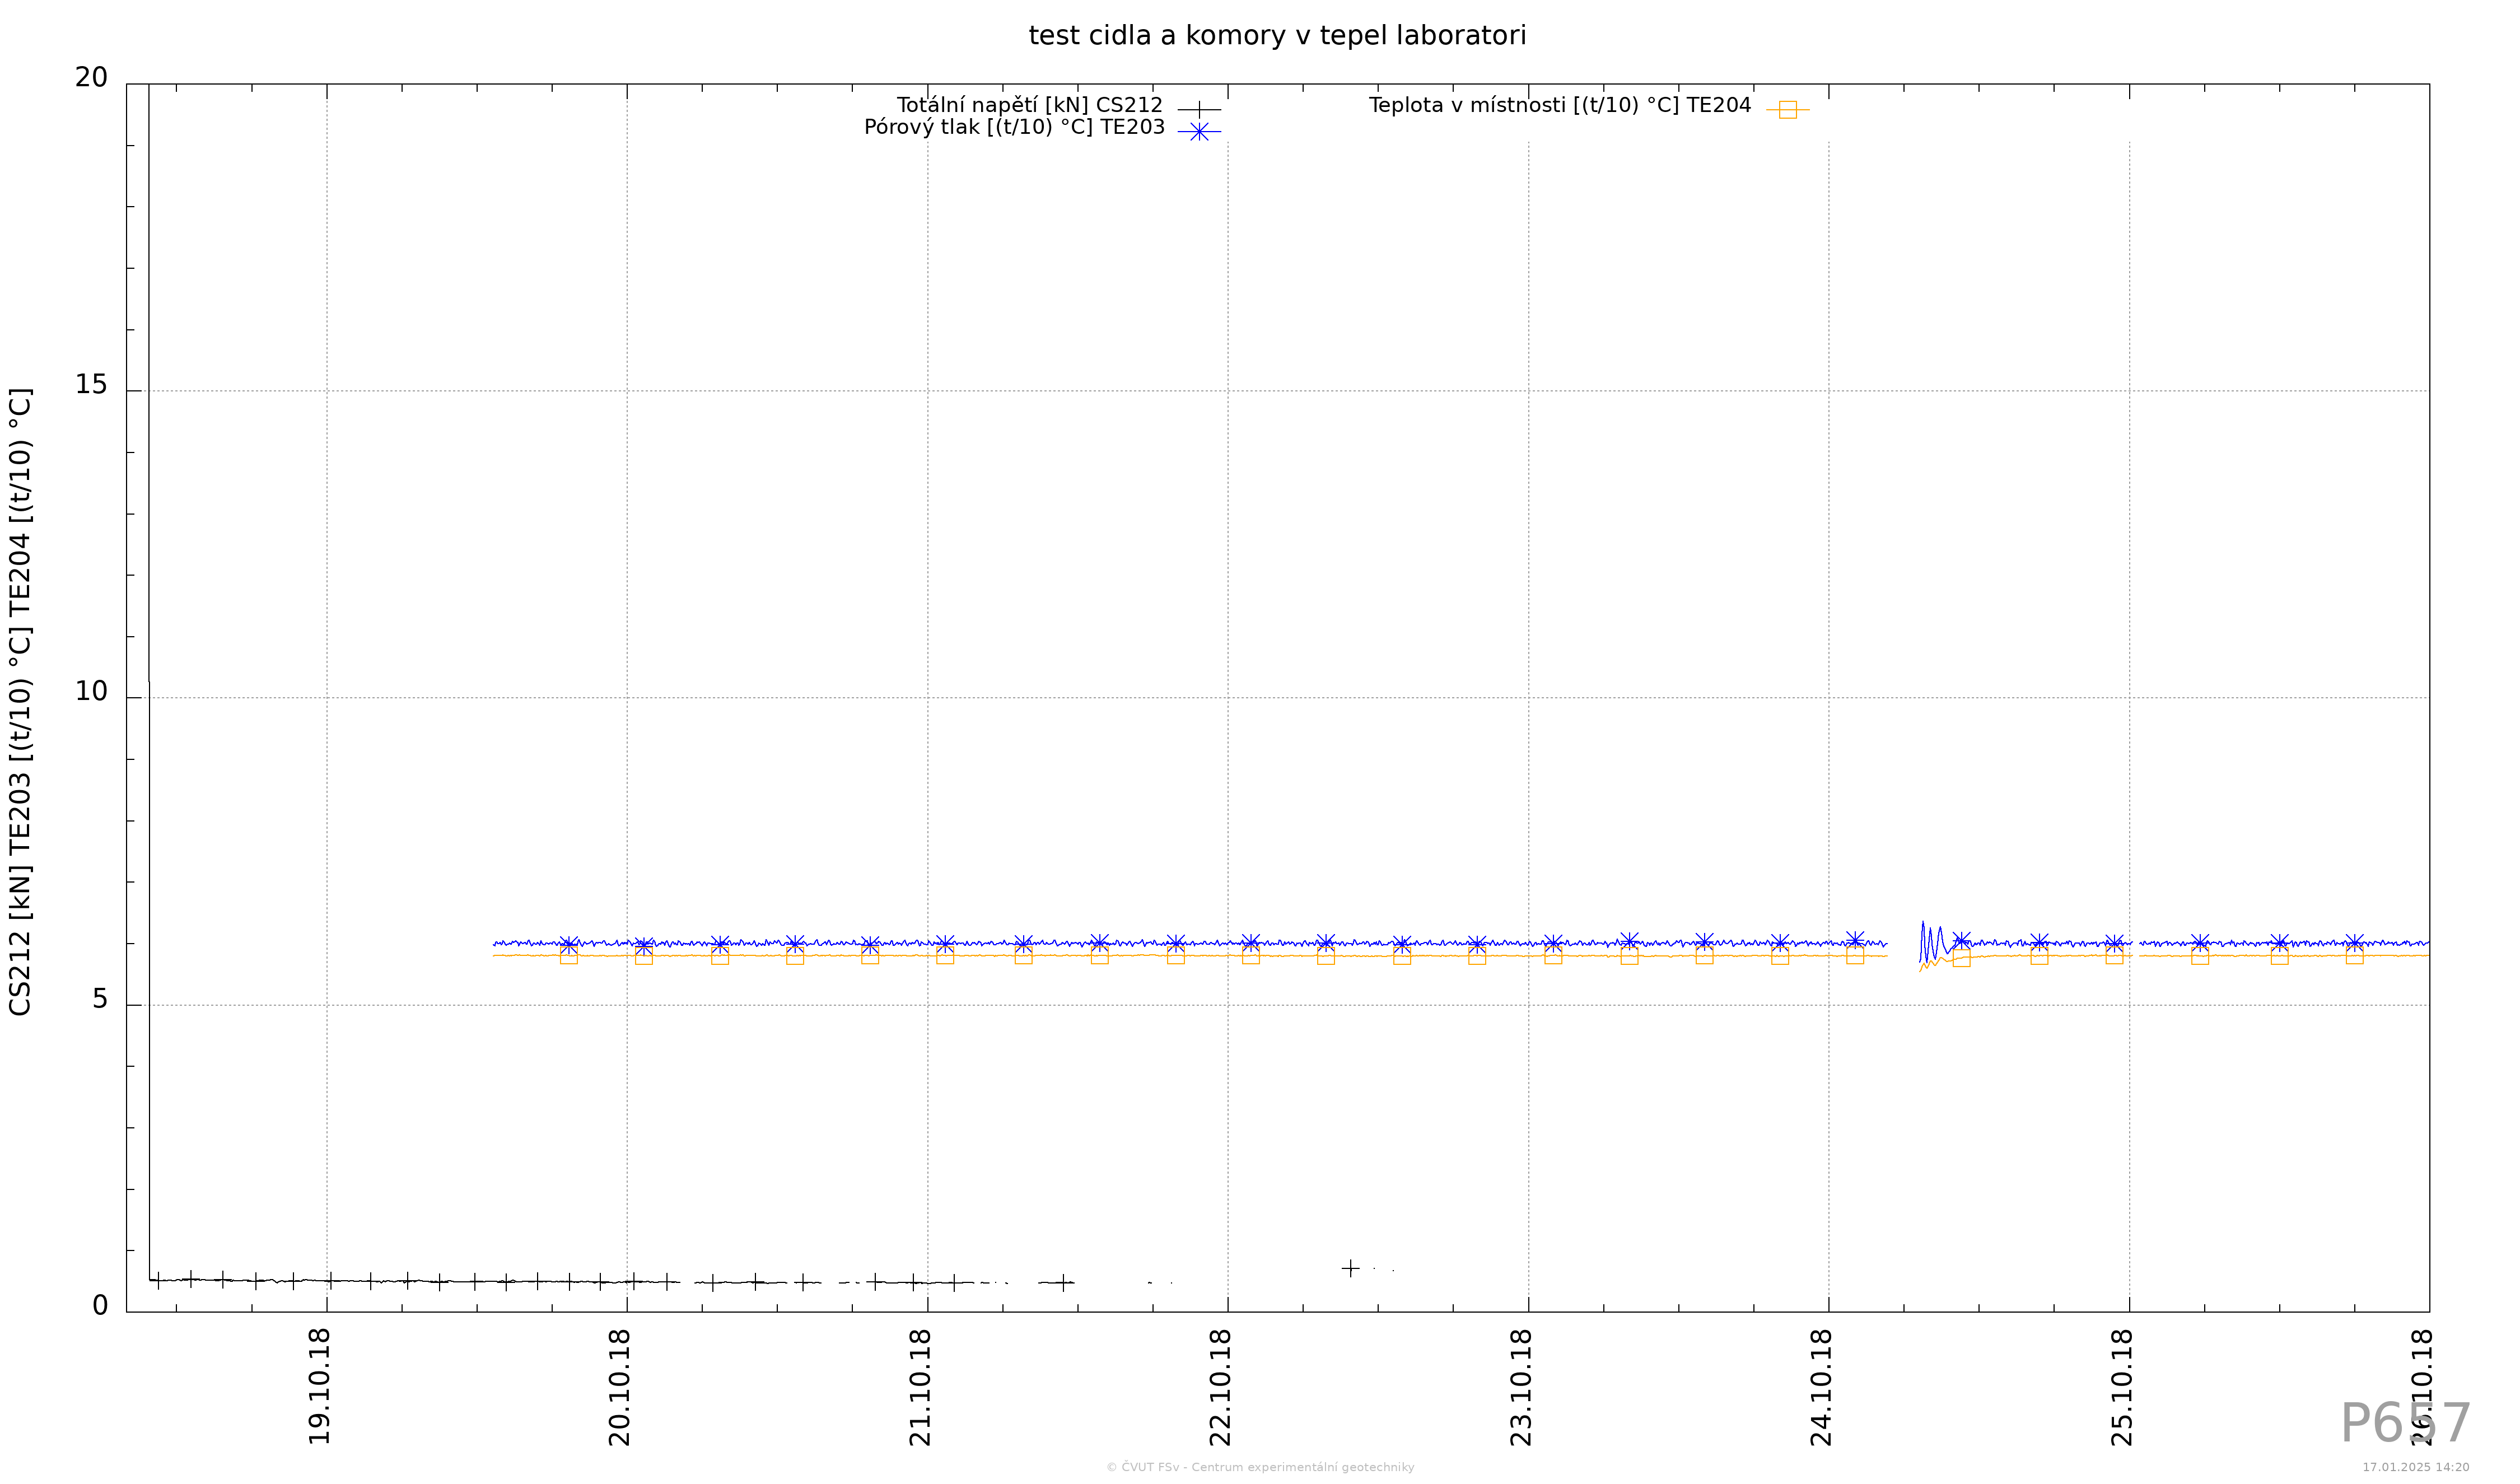Image resolution: width=2520 pixels, height=1484 pixels.
Task: Click legend entry 'Teplota v místnosti [(t/10) °C] TE204'
Action: [1559, 105]
